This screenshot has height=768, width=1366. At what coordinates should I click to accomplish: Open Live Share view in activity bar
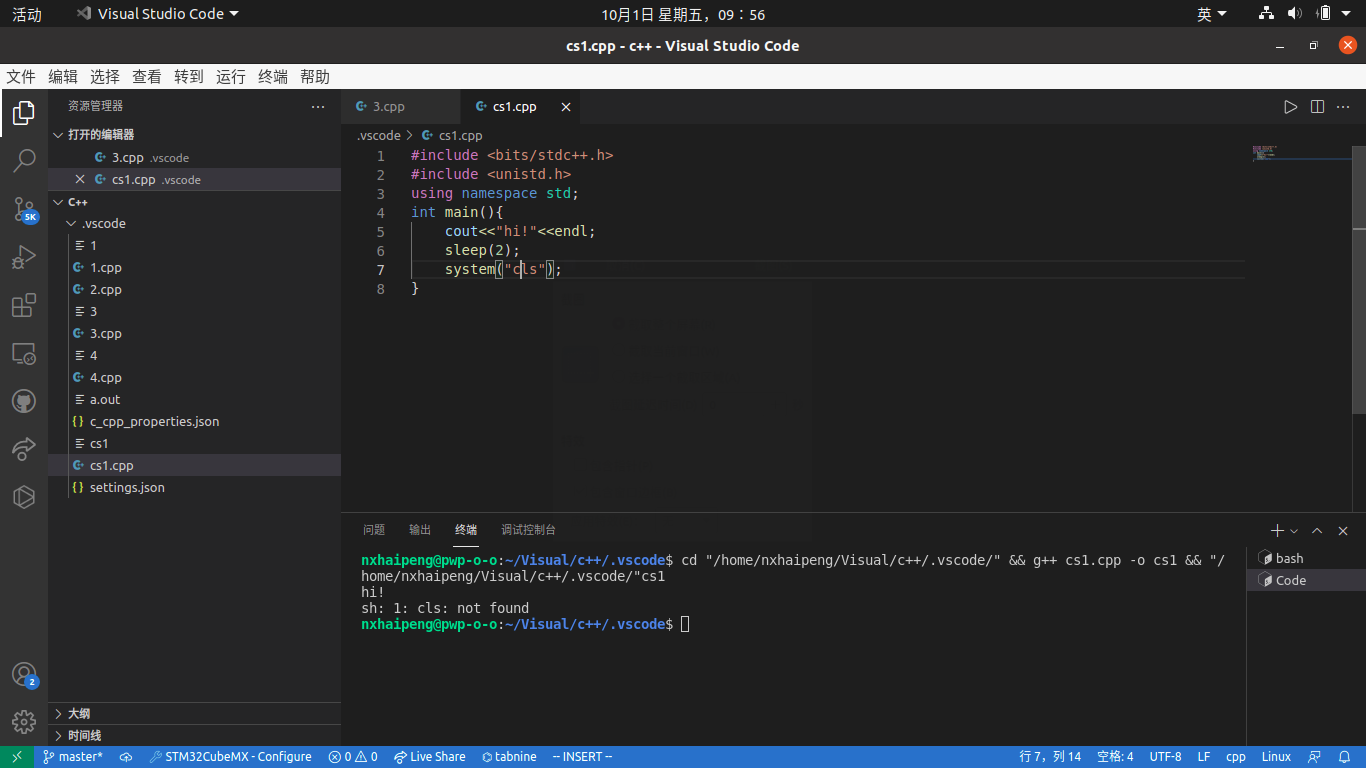point(24,449)
